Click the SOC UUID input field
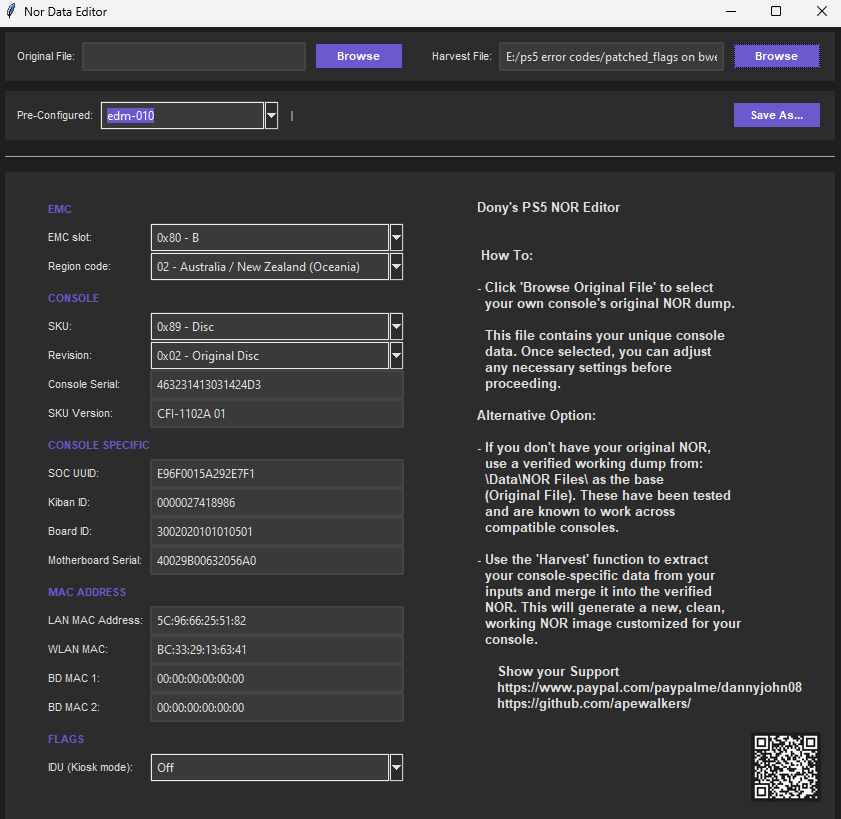 [277, 474]
